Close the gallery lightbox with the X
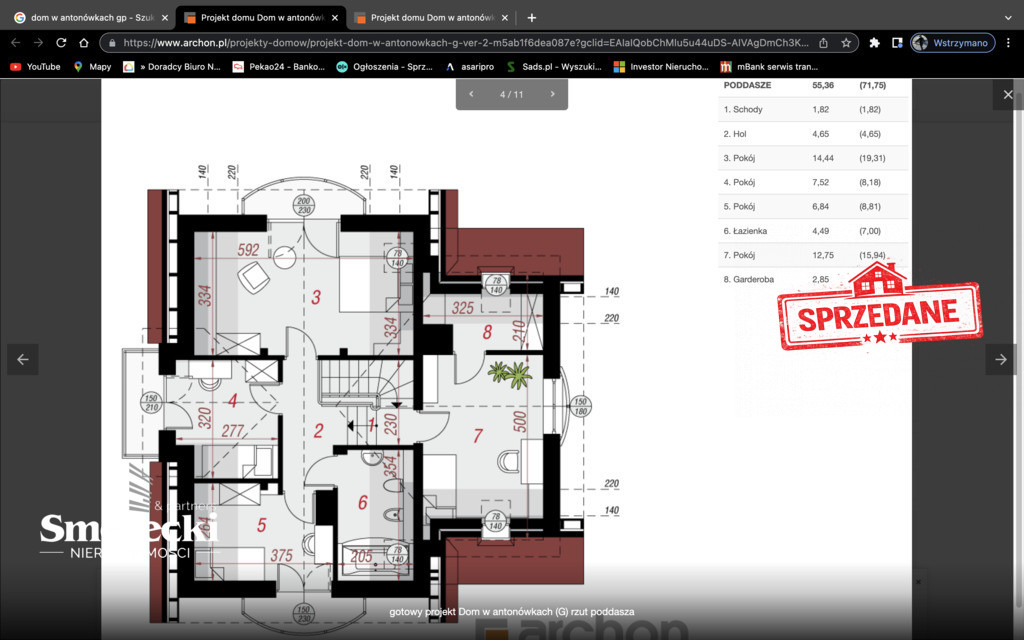This screenshot has width=1024, height=640. [1008, 95]
